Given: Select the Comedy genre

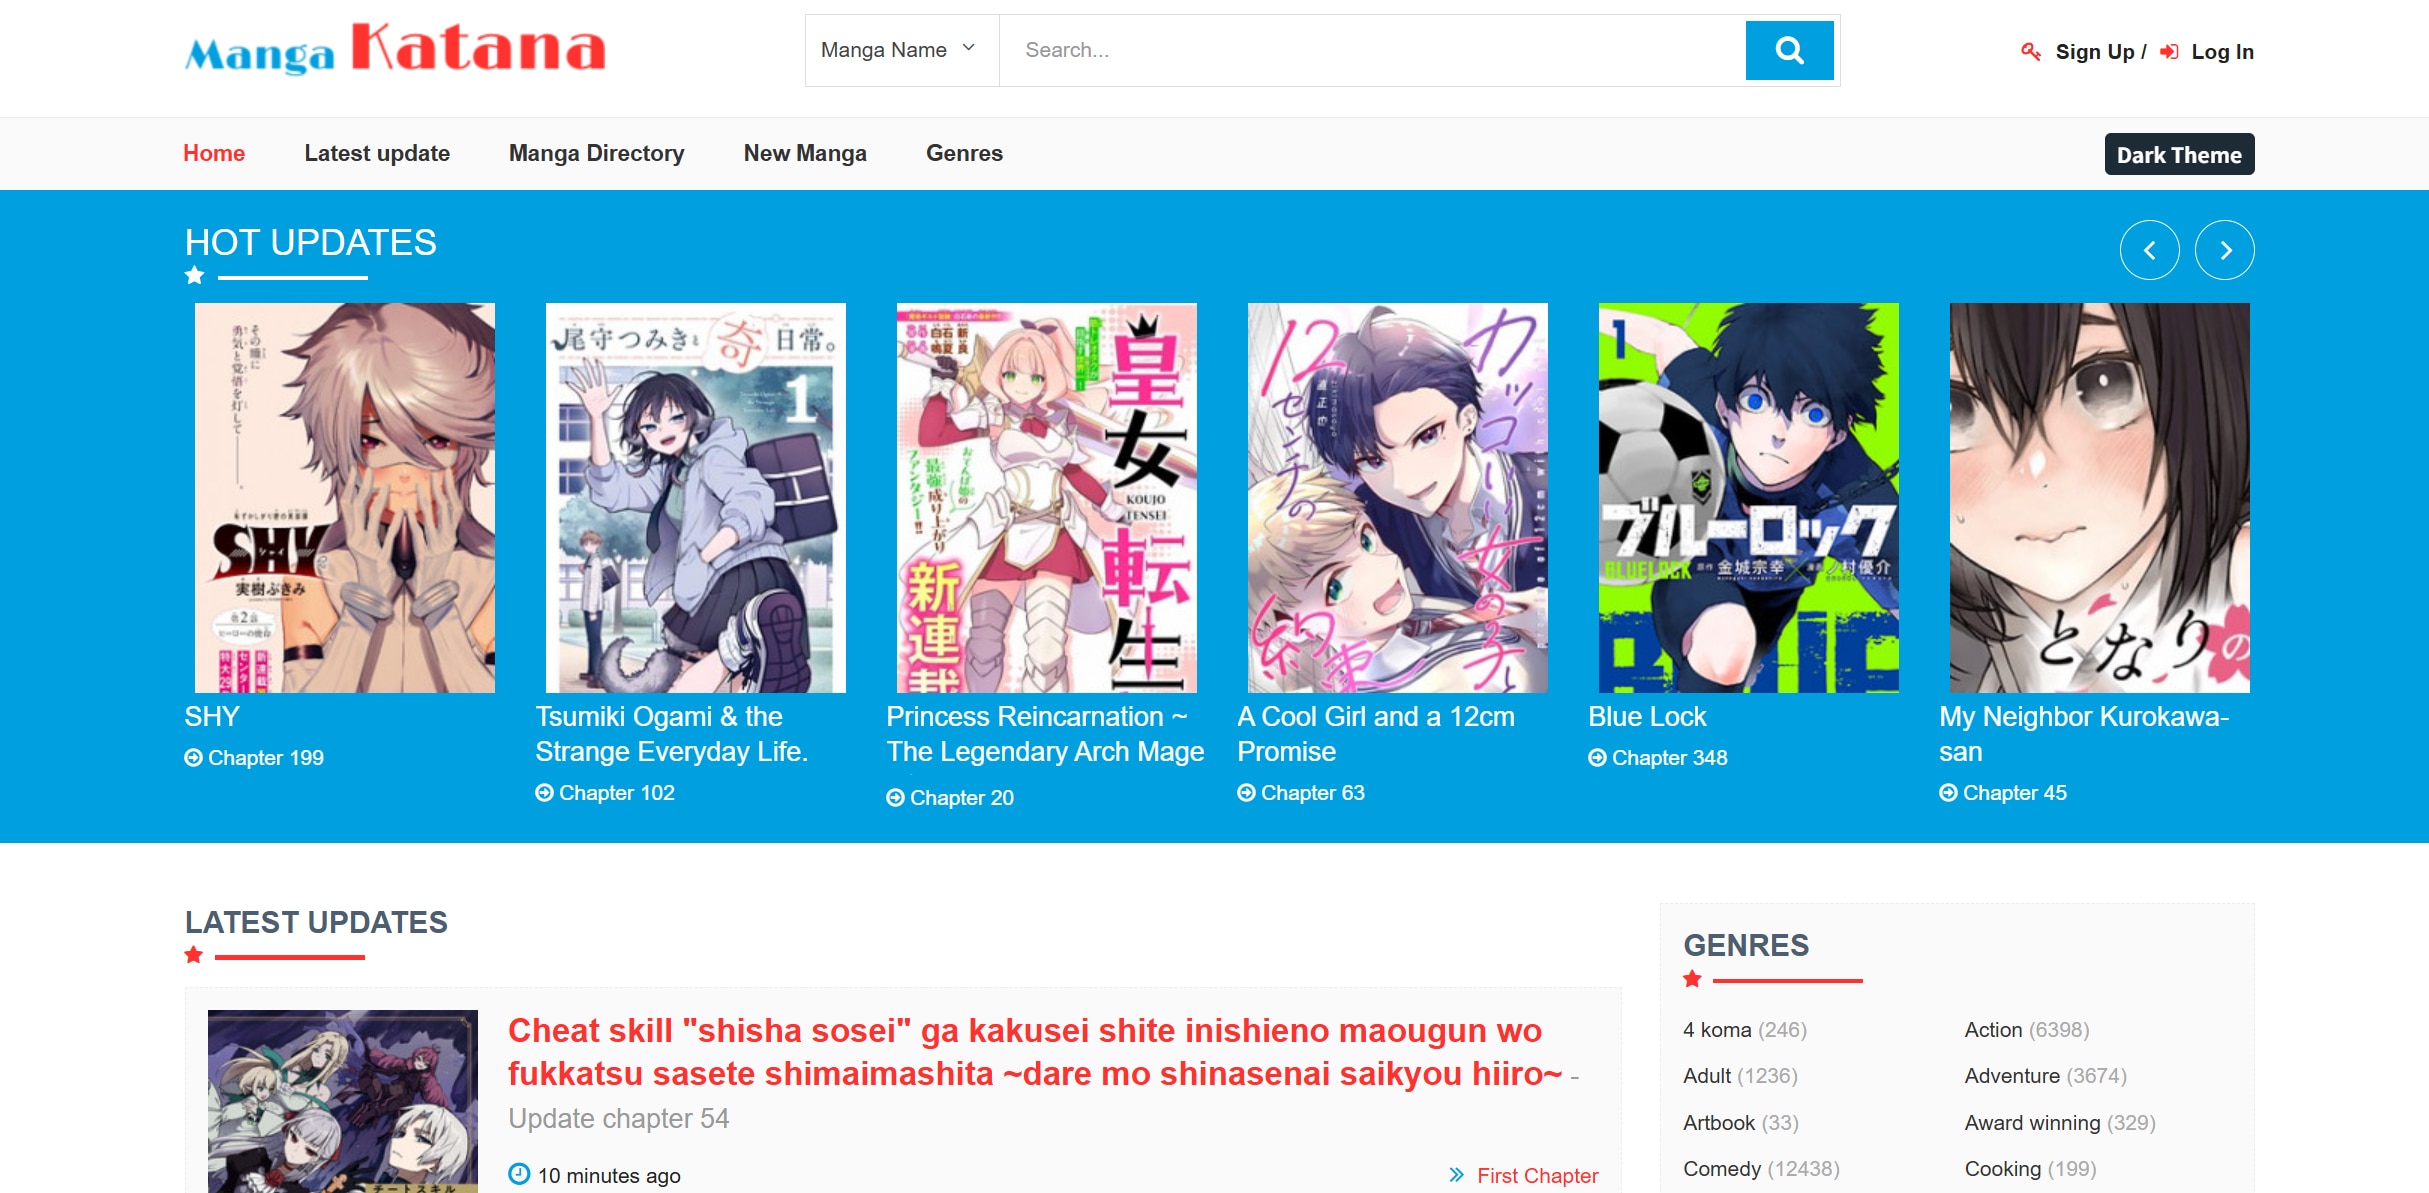Looking at the screenshot, I should [x=1722, y=1169].
